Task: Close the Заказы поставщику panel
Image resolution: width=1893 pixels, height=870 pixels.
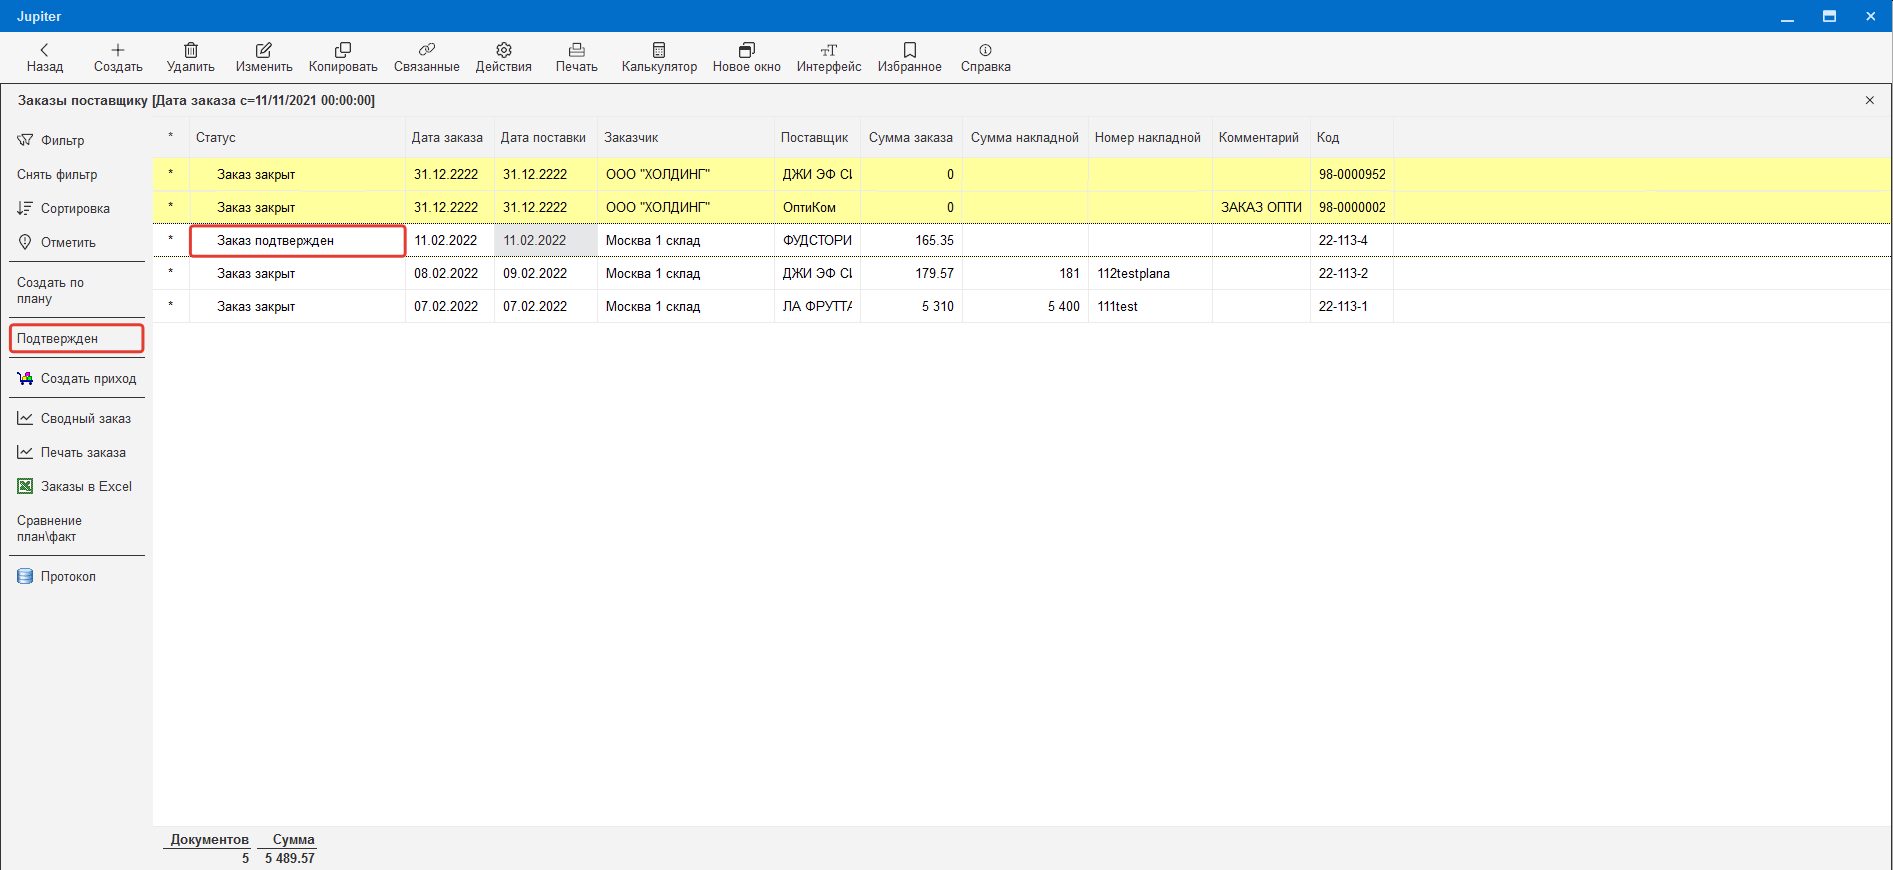Action: [1870, 100]
